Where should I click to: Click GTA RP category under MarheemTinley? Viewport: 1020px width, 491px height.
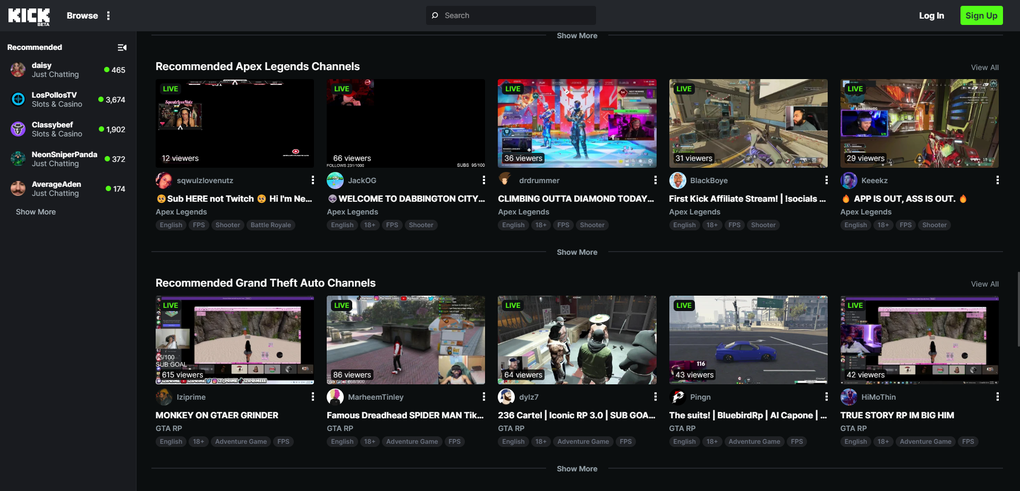(x=340, y=429)
